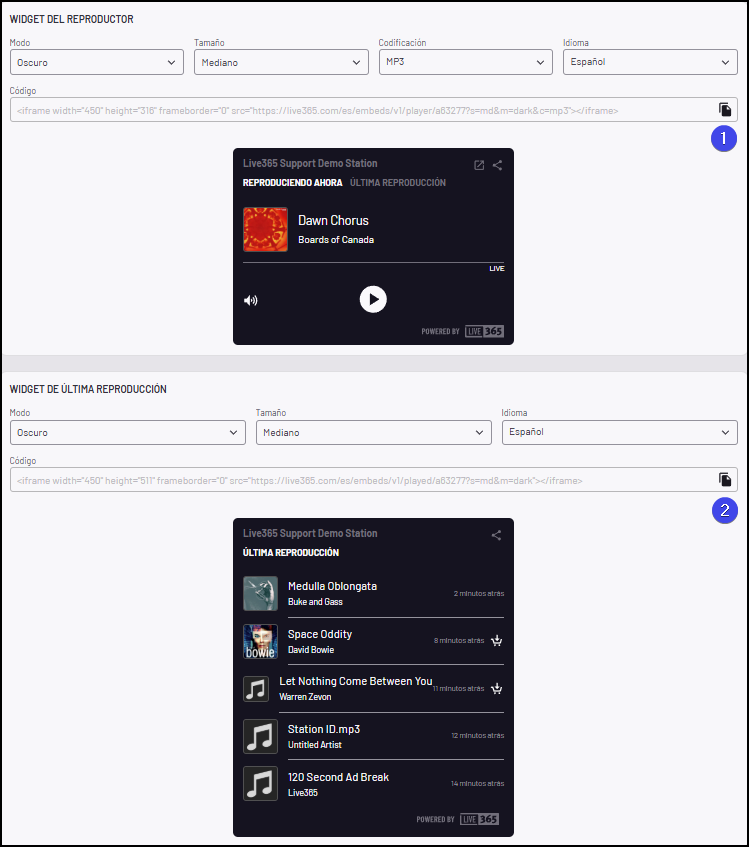The image size is (749, 847).
Task: Click the 2 minutos atrás timestamp
Action: 479,593
